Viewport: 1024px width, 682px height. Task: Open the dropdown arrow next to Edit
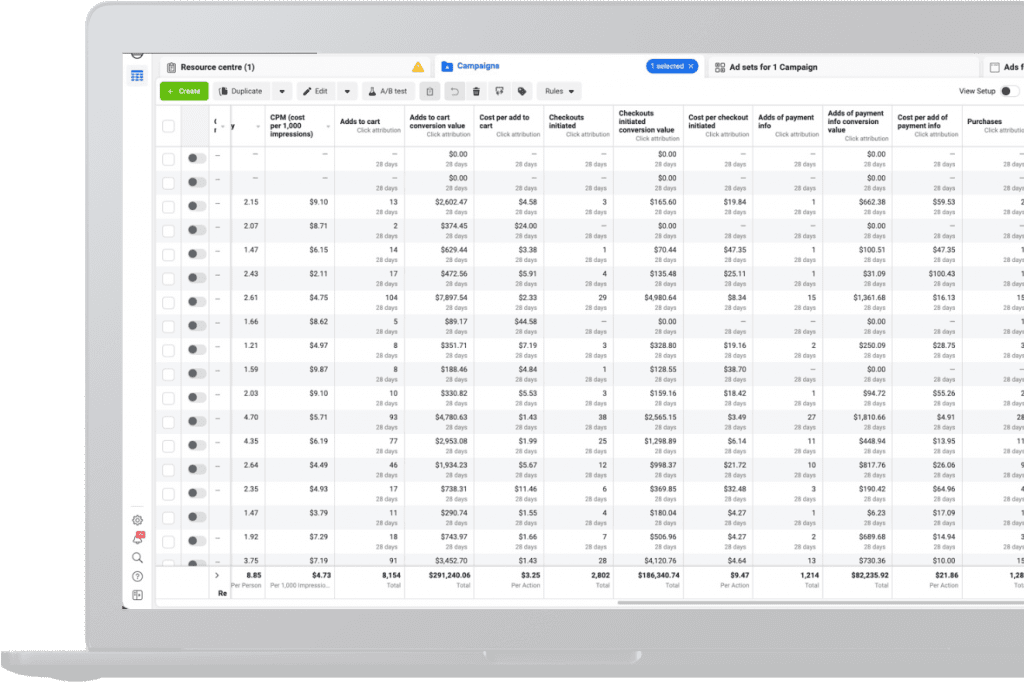347,91
